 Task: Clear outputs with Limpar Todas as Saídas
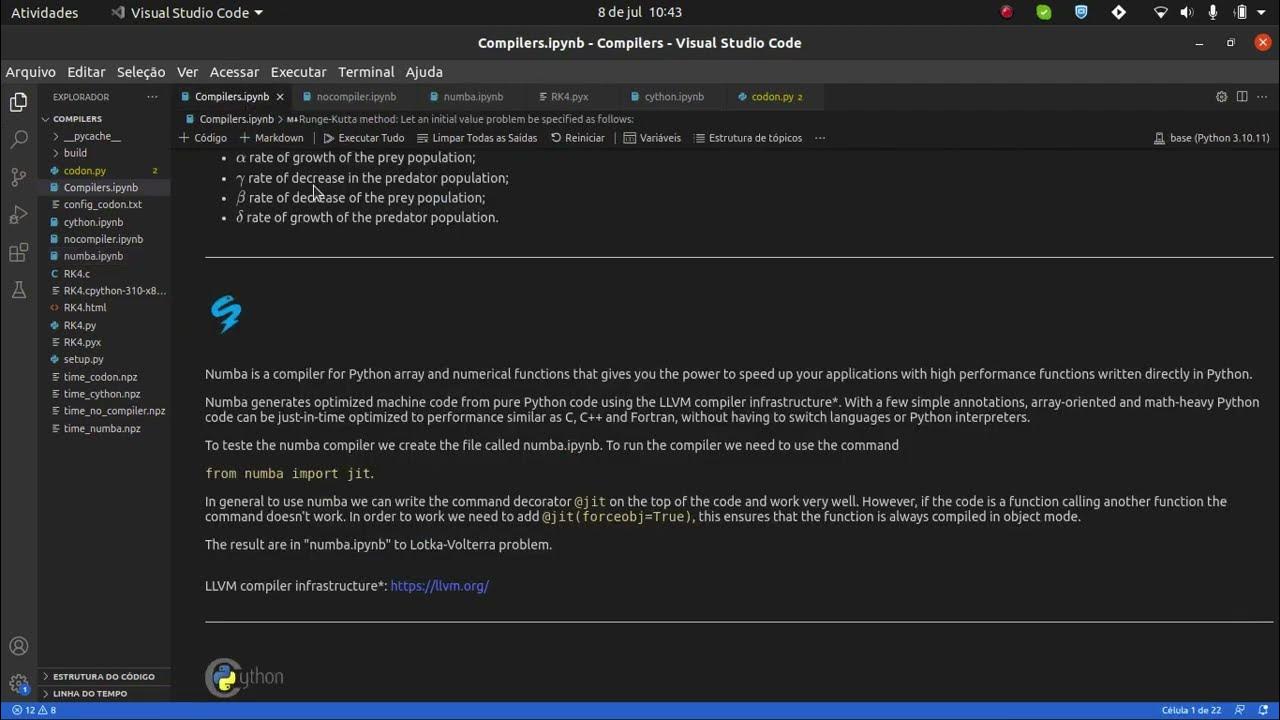(477, 138)
